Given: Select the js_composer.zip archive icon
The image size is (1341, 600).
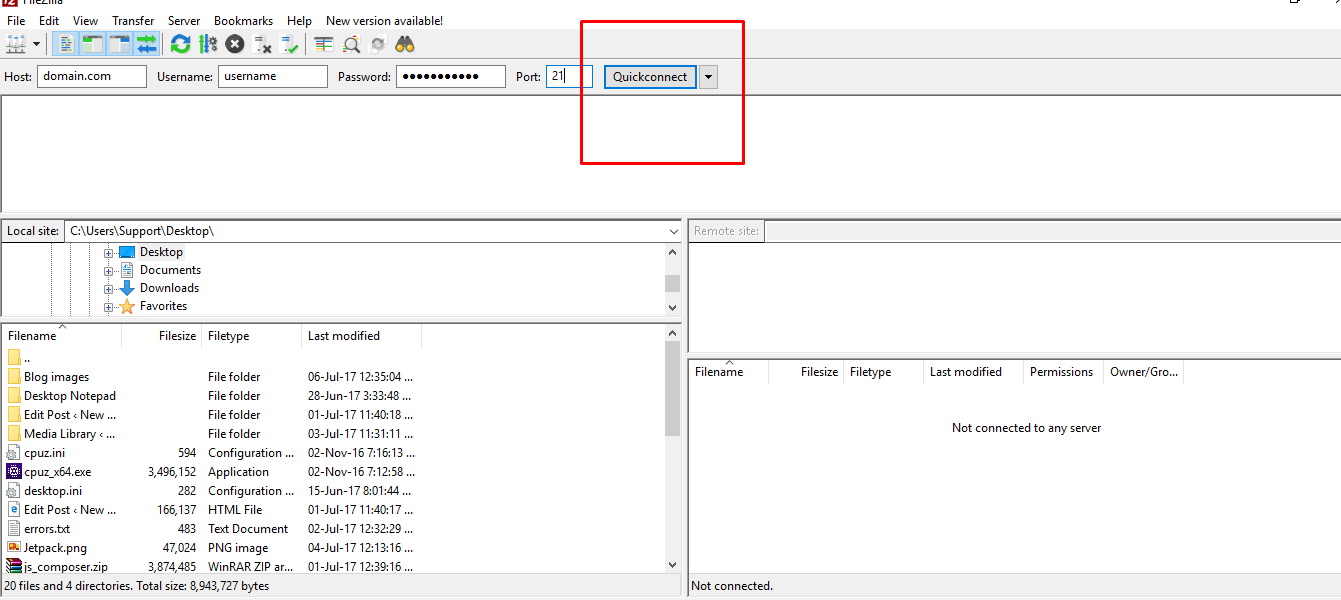Looking at the screenshot, I should point(14,567).
